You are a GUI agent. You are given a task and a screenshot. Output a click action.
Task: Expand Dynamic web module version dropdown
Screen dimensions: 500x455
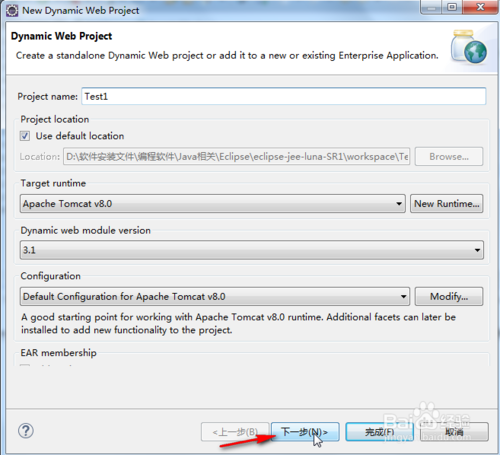tap(252, 250)
